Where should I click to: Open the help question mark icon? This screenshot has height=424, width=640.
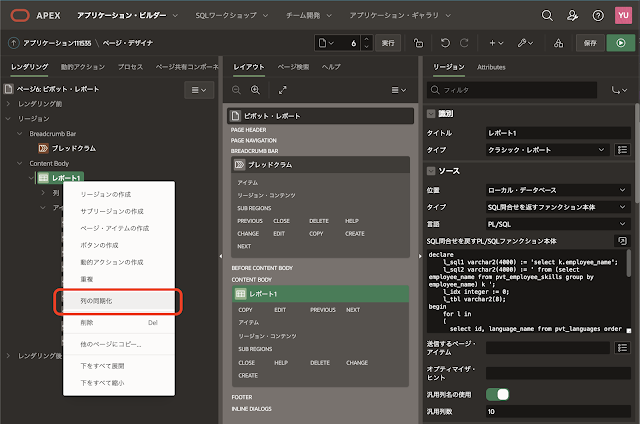(x=598, y=16)
